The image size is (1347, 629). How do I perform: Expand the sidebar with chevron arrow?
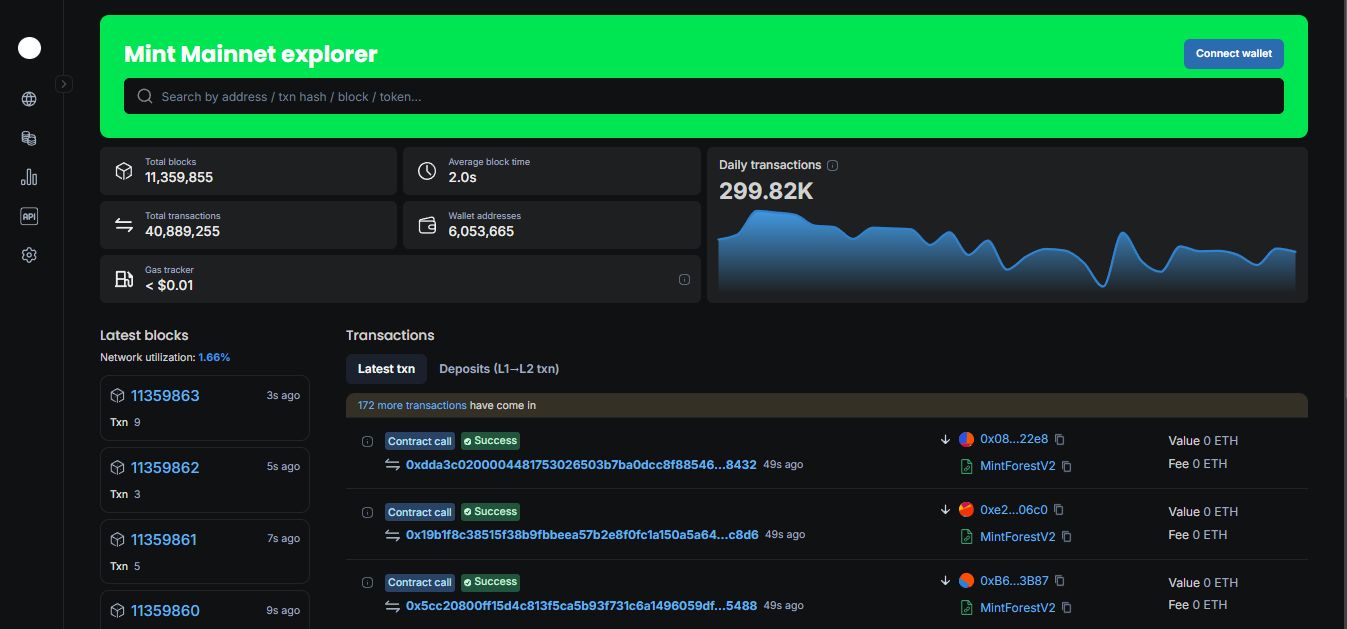click(x=64, y=84)
